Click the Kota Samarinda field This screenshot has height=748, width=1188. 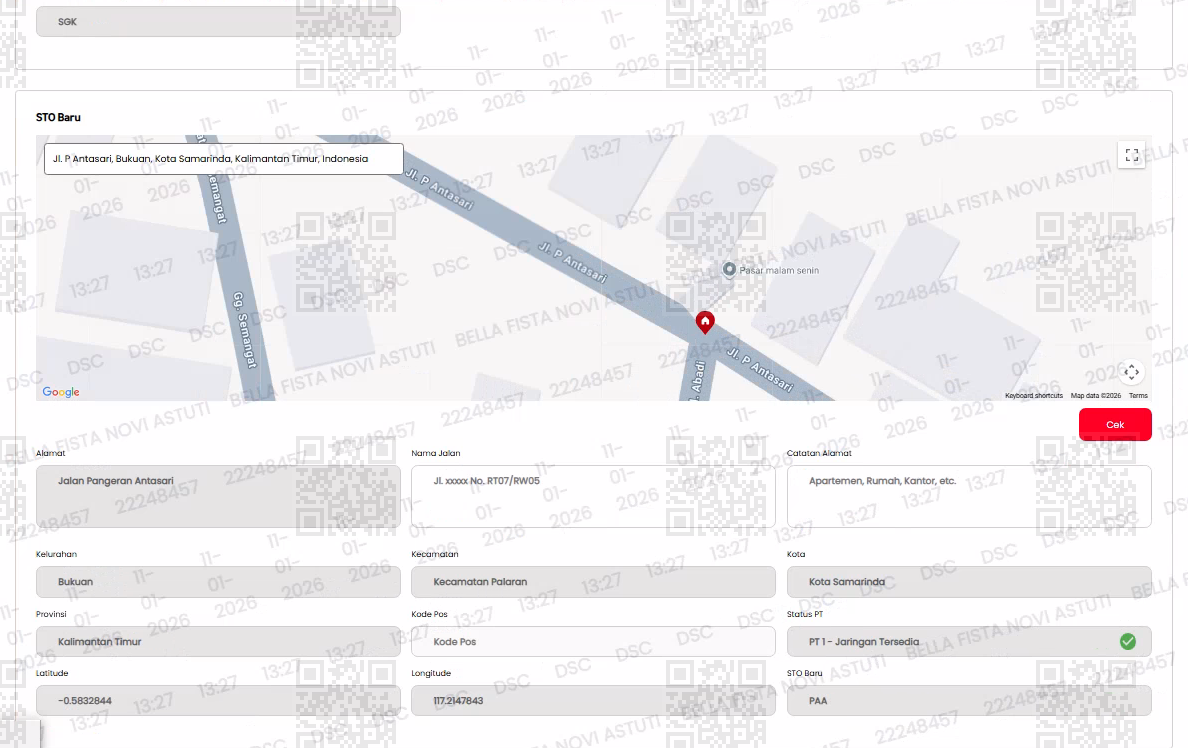pyautogui.click(x=969, y=582)
